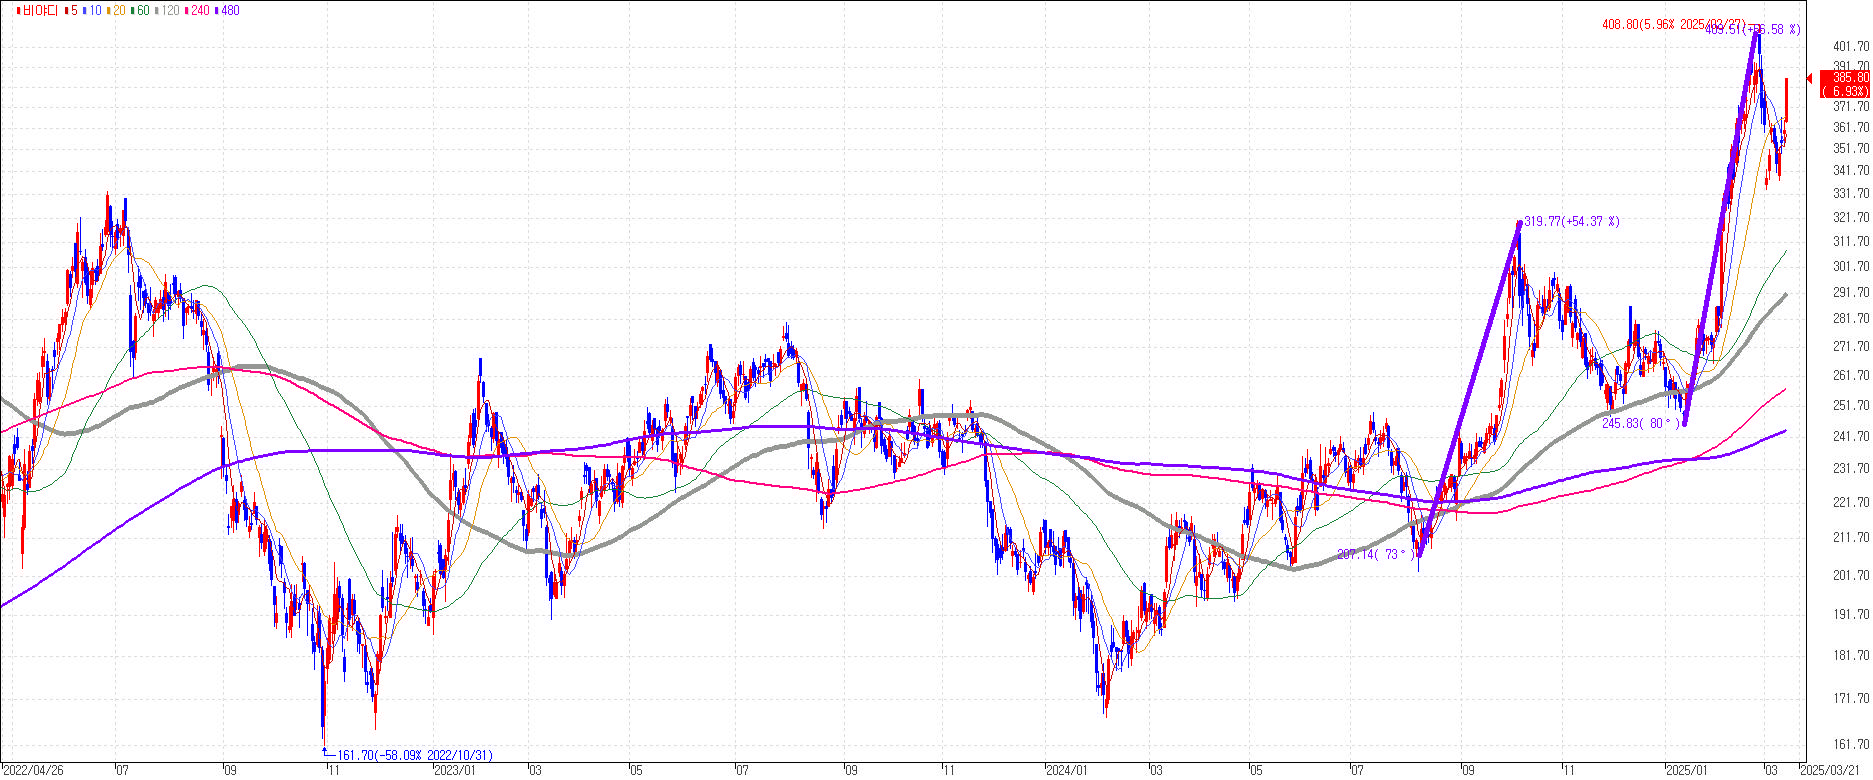Click the 245.83 (80°) trendline start label

1639,423
